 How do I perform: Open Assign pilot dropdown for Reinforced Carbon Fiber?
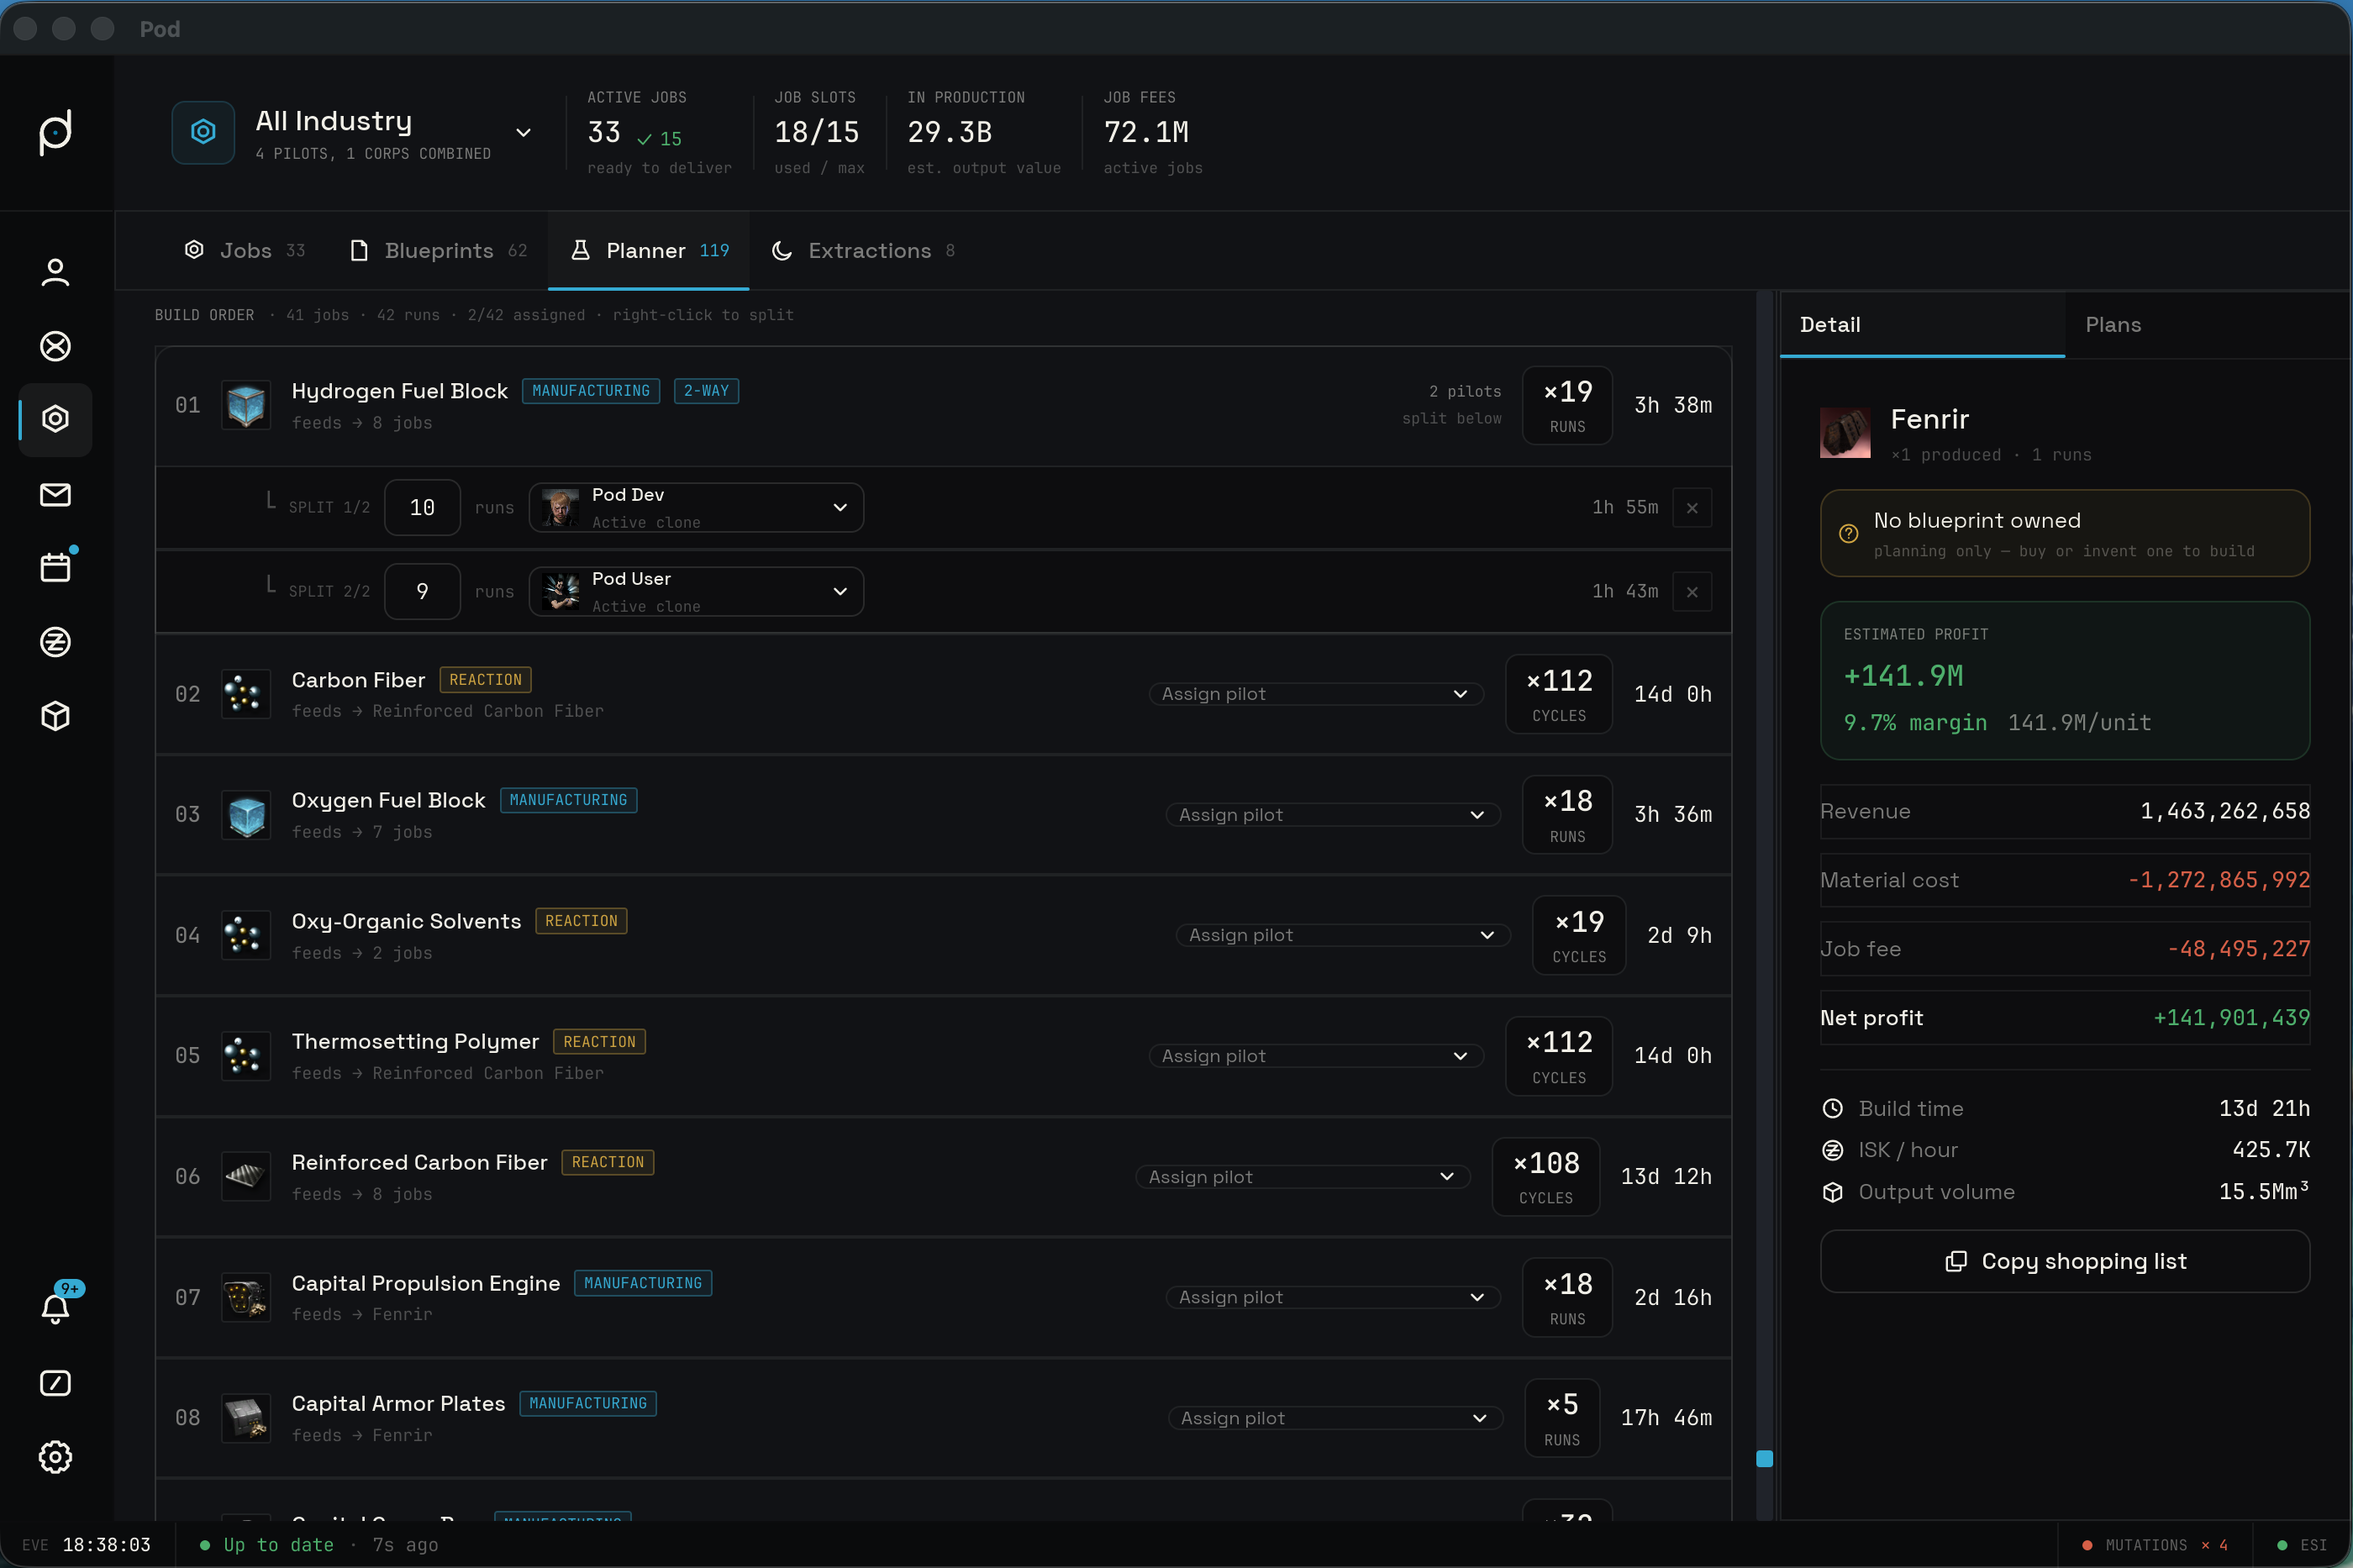pyautogui.click(x=1302, y=1177)
